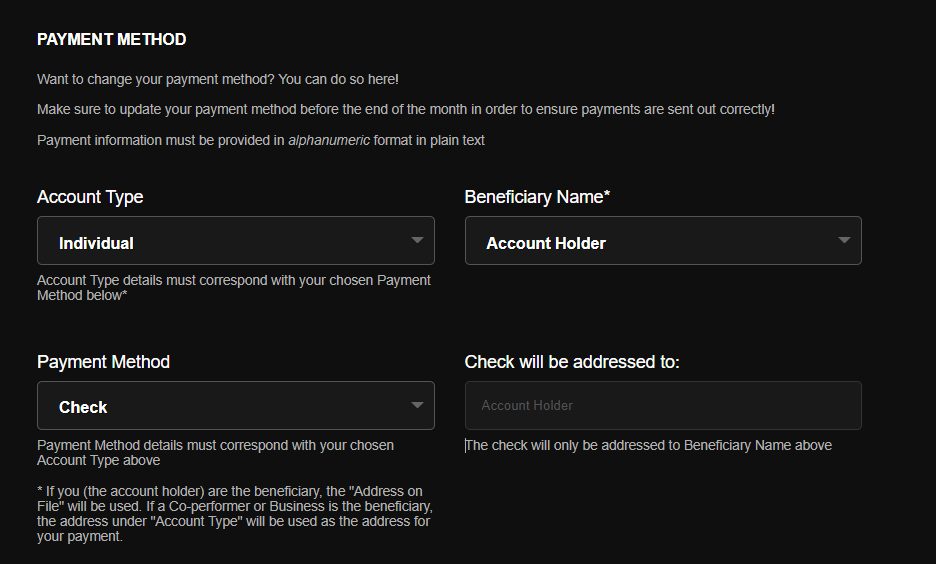This screenshot has width=936, height=564.
Task: Click the helper text directly under Check dropdown
Action: pos(215,453)
